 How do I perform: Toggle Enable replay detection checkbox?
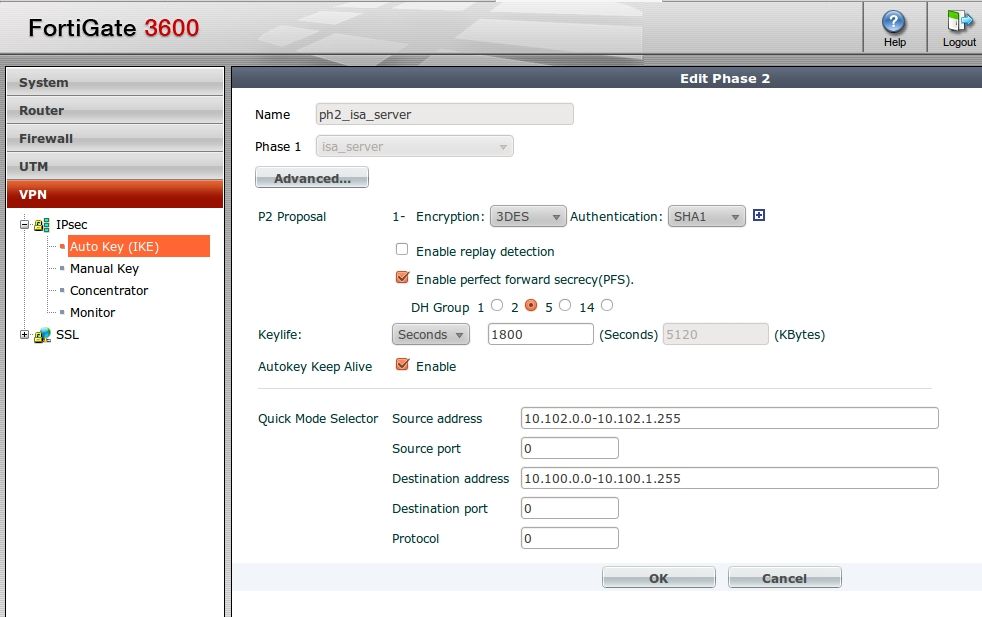tap(402, 249)
